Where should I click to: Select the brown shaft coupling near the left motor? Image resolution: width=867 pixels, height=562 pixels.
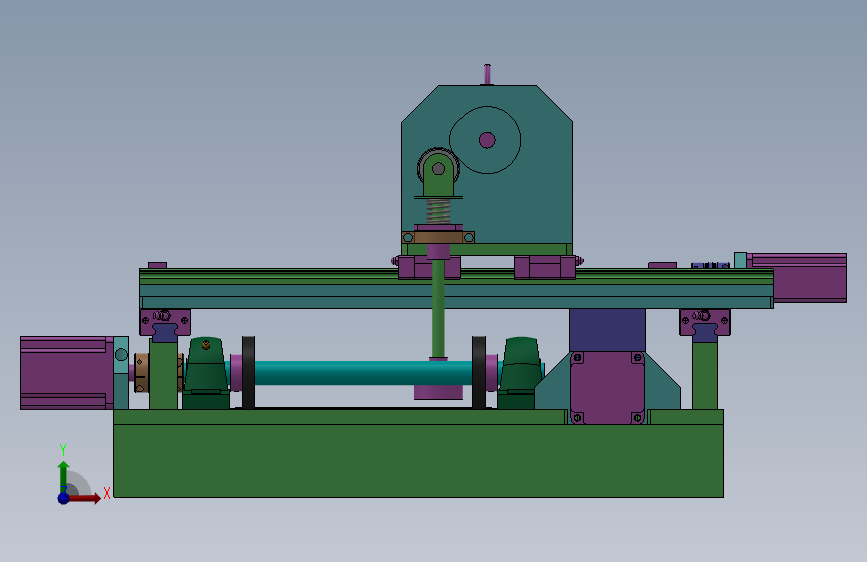tap(142, 373)
